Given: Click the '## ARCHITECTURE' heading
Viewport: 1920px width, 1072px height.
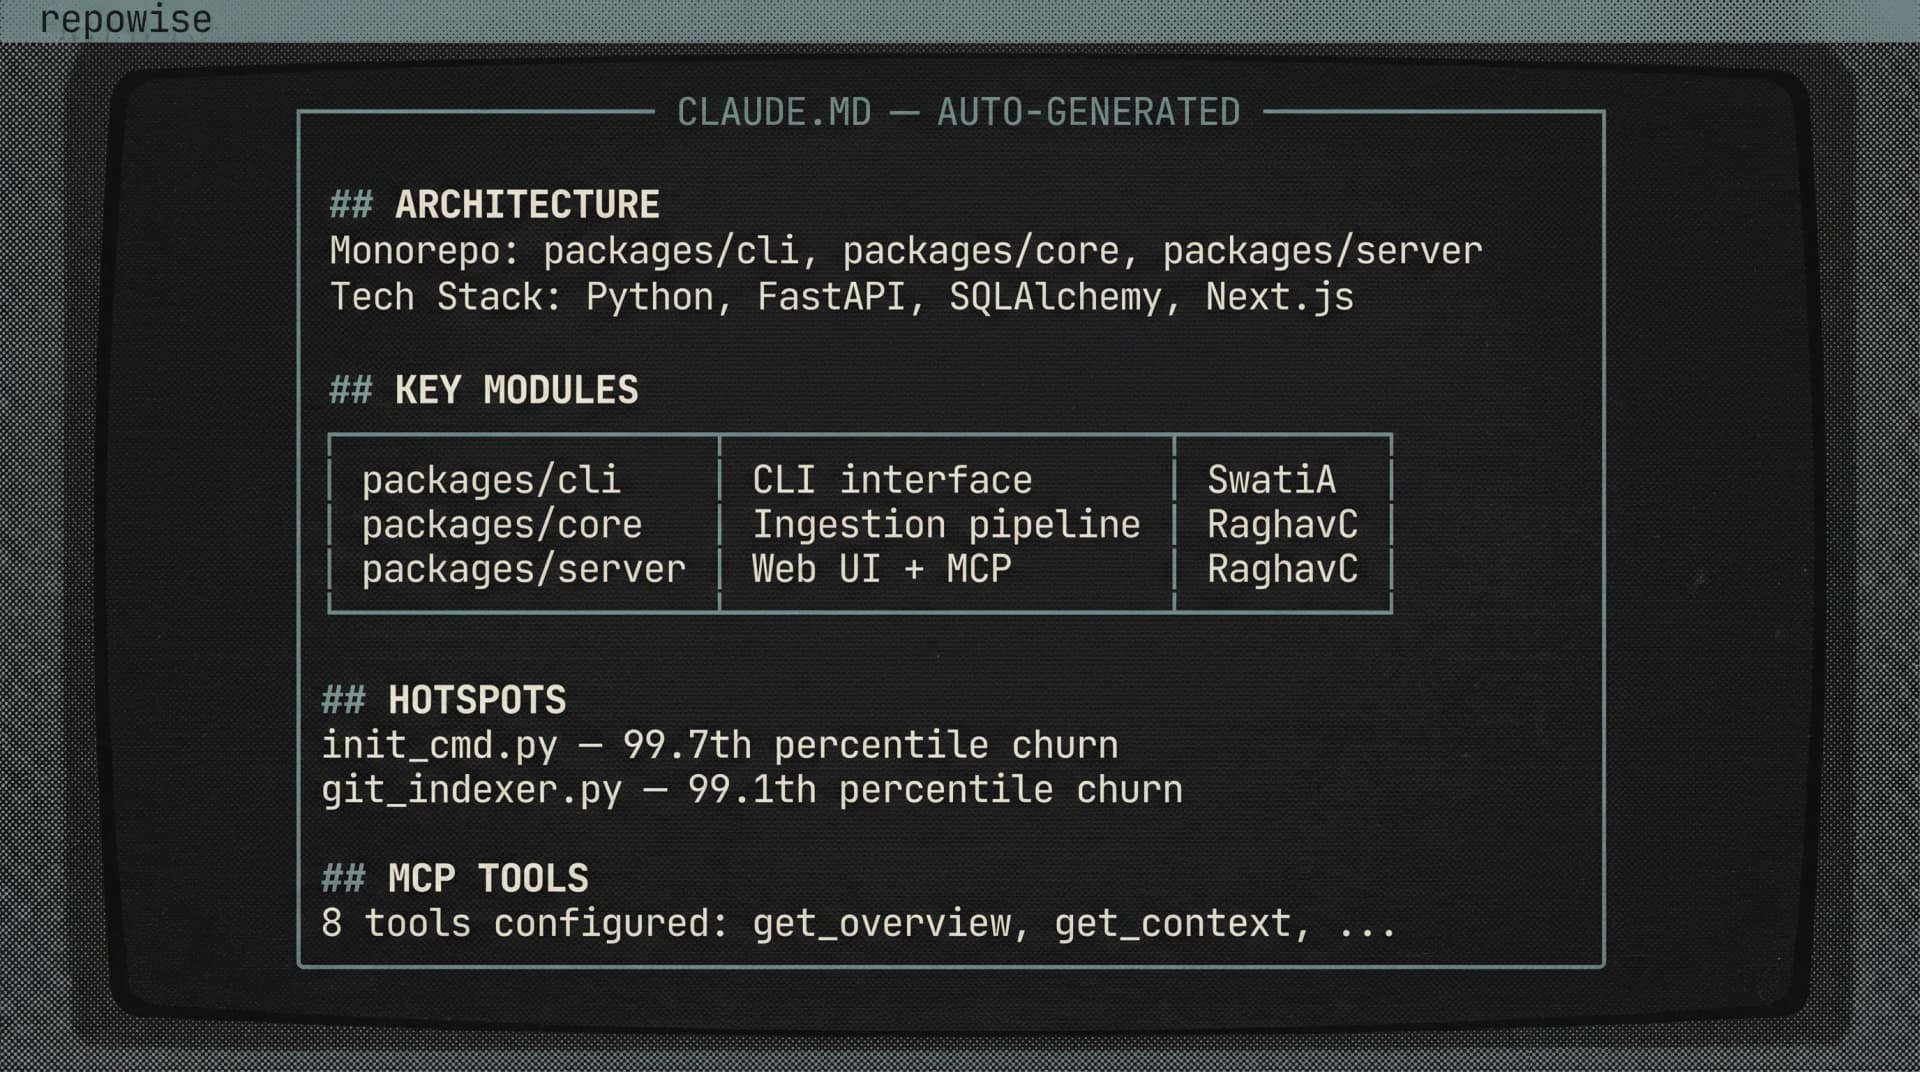Looking at the screenshot, I should click(x=494, y=204).
